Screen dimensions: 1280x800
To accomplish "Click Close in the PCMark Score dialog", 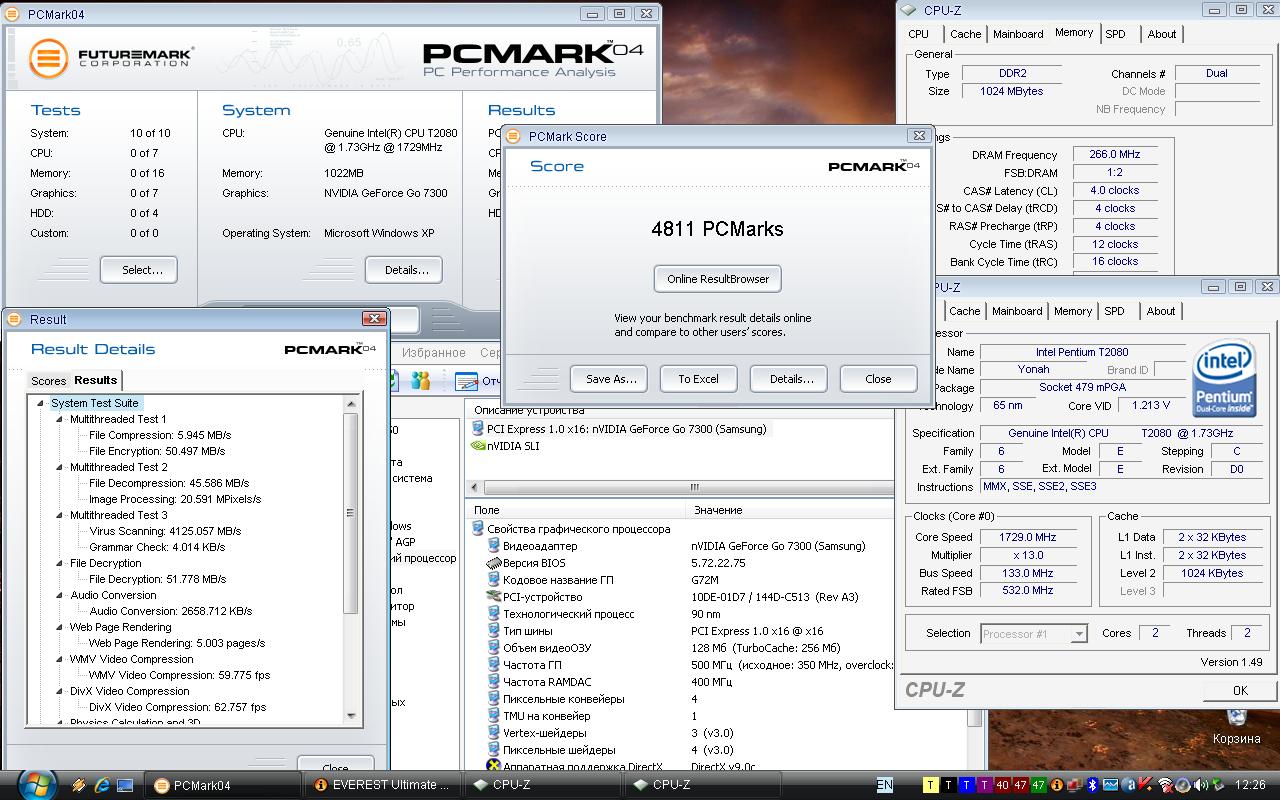I will click(x=878, y=379).
